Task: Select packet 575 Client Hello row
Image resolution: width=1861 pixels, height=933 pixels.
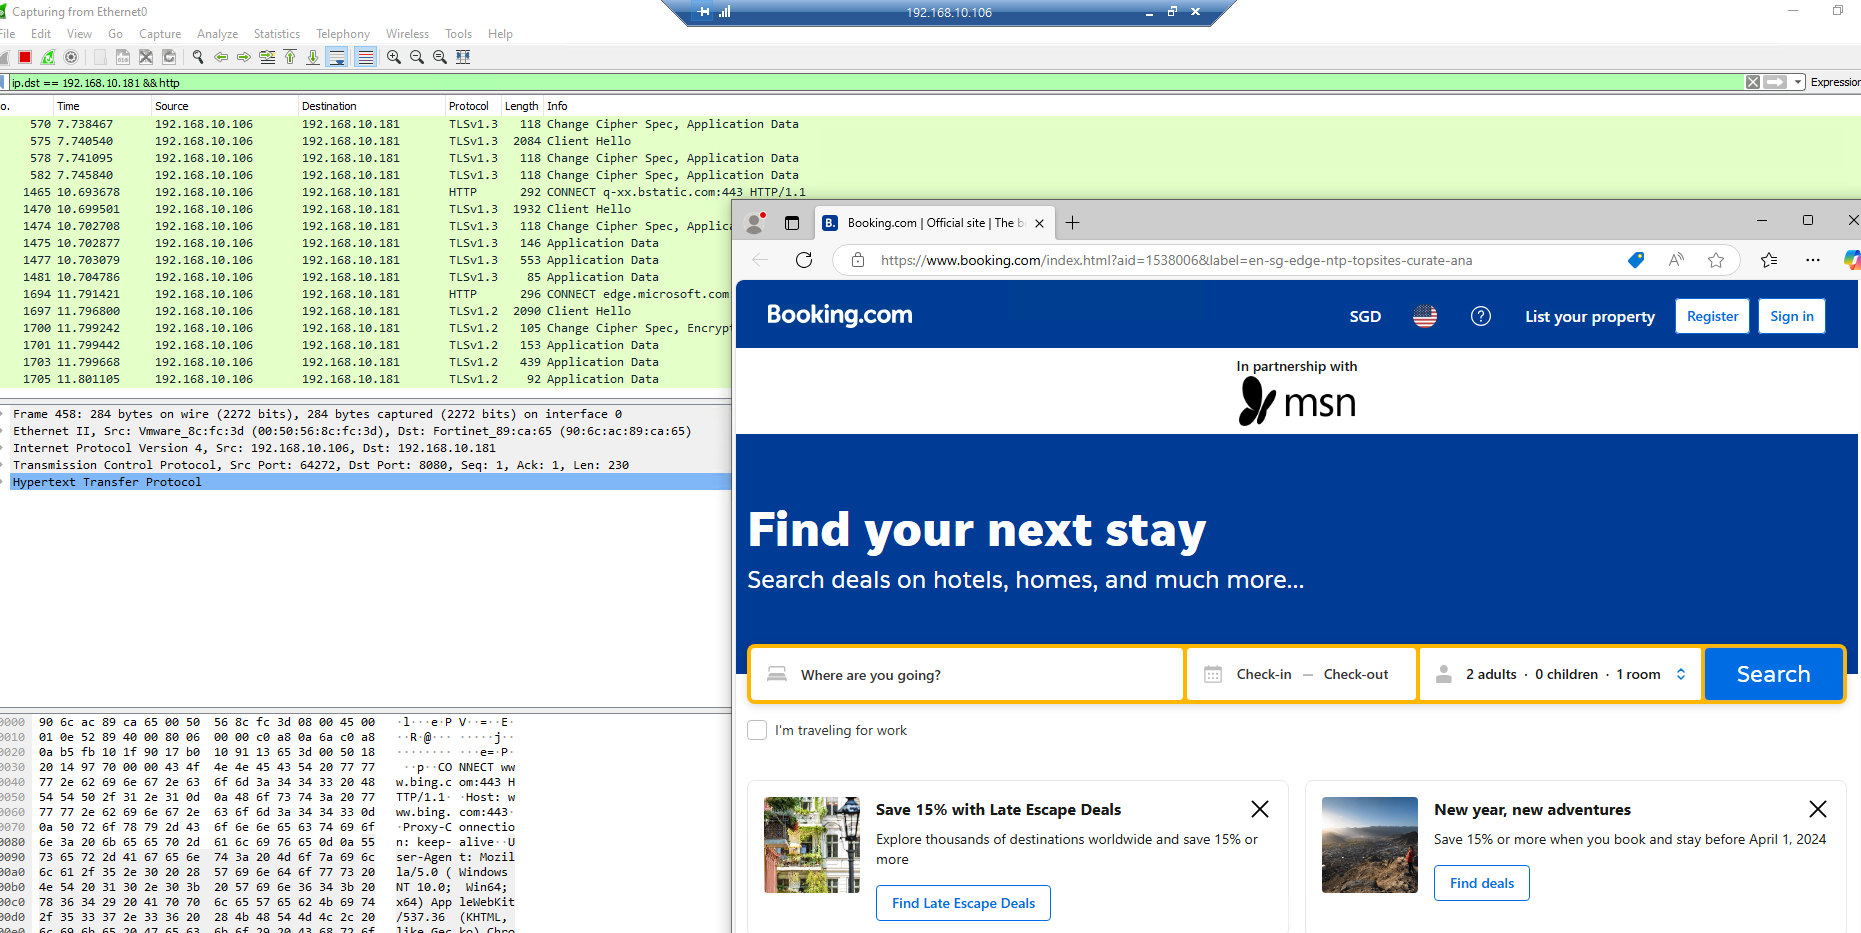Action: click(366, 141)
